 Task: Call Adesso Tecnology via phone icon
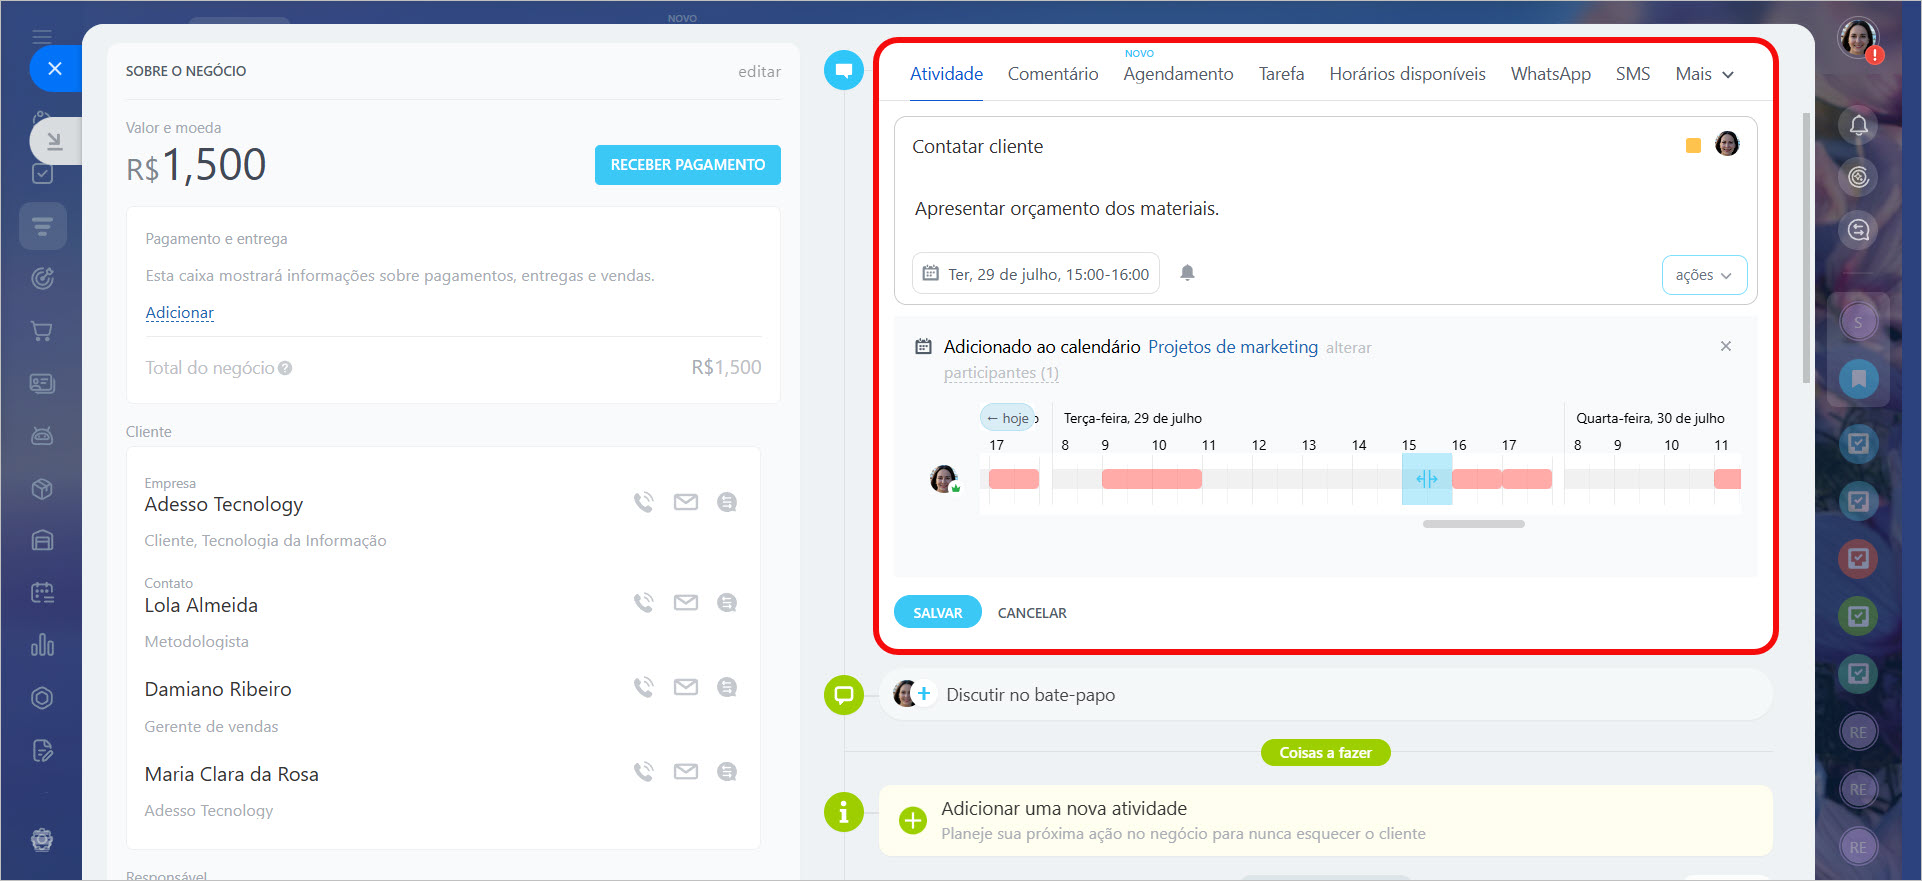click(x=644, y=502)
